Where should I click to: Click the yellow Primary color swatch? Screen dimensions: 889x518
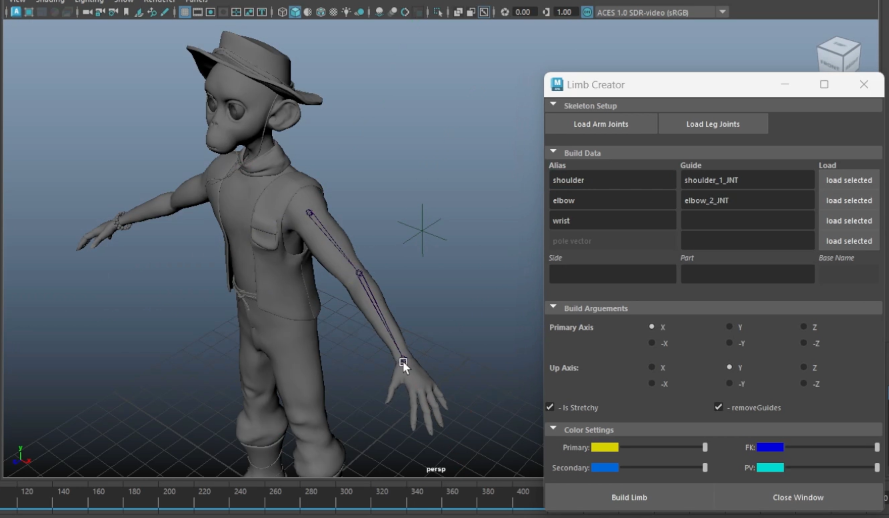click(605, 447)
